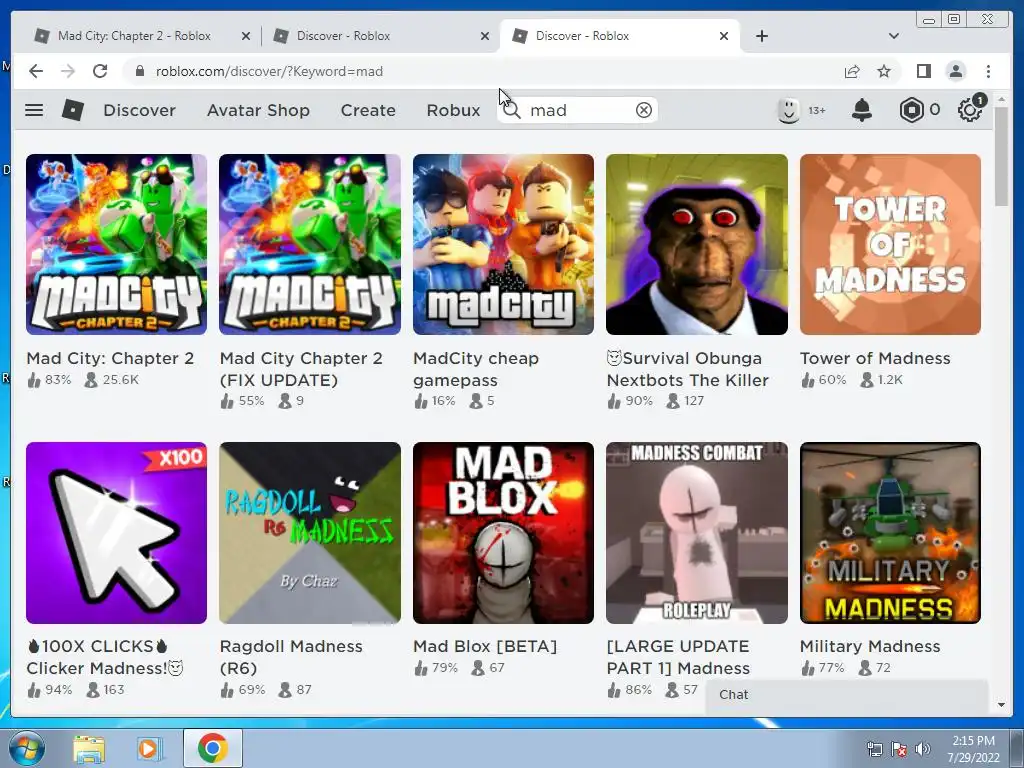
Task: Expand the Chrome tab search chevron
Action: tap(894, 36)
